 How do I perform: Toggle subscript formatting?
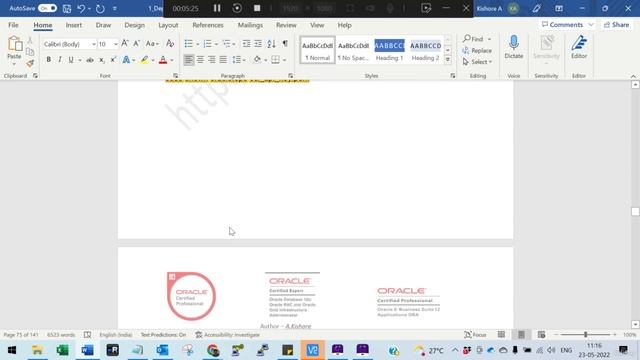102,60
